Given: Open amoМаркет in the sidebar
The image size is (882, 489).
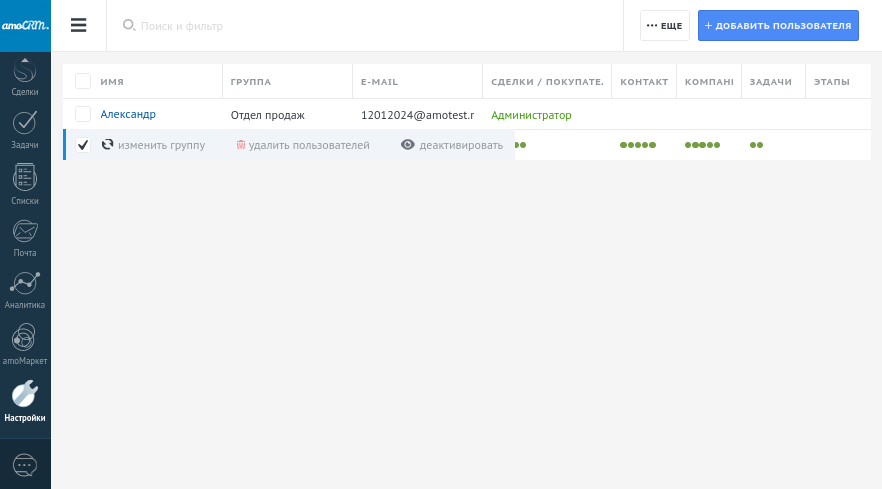Looking at the screenshot, I should (x=25, y=344).
